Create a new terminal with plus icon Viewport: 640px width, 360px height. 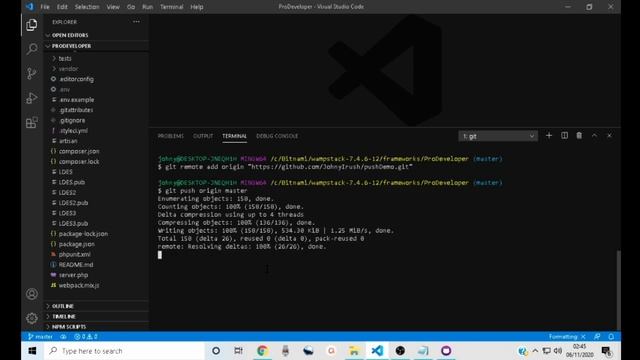pos(549,136)
